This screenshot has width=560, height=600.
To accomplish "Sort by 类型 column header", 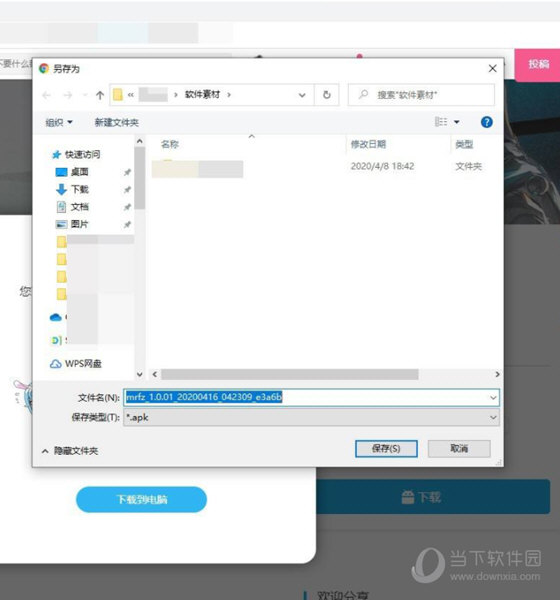I will coord(464,144).
